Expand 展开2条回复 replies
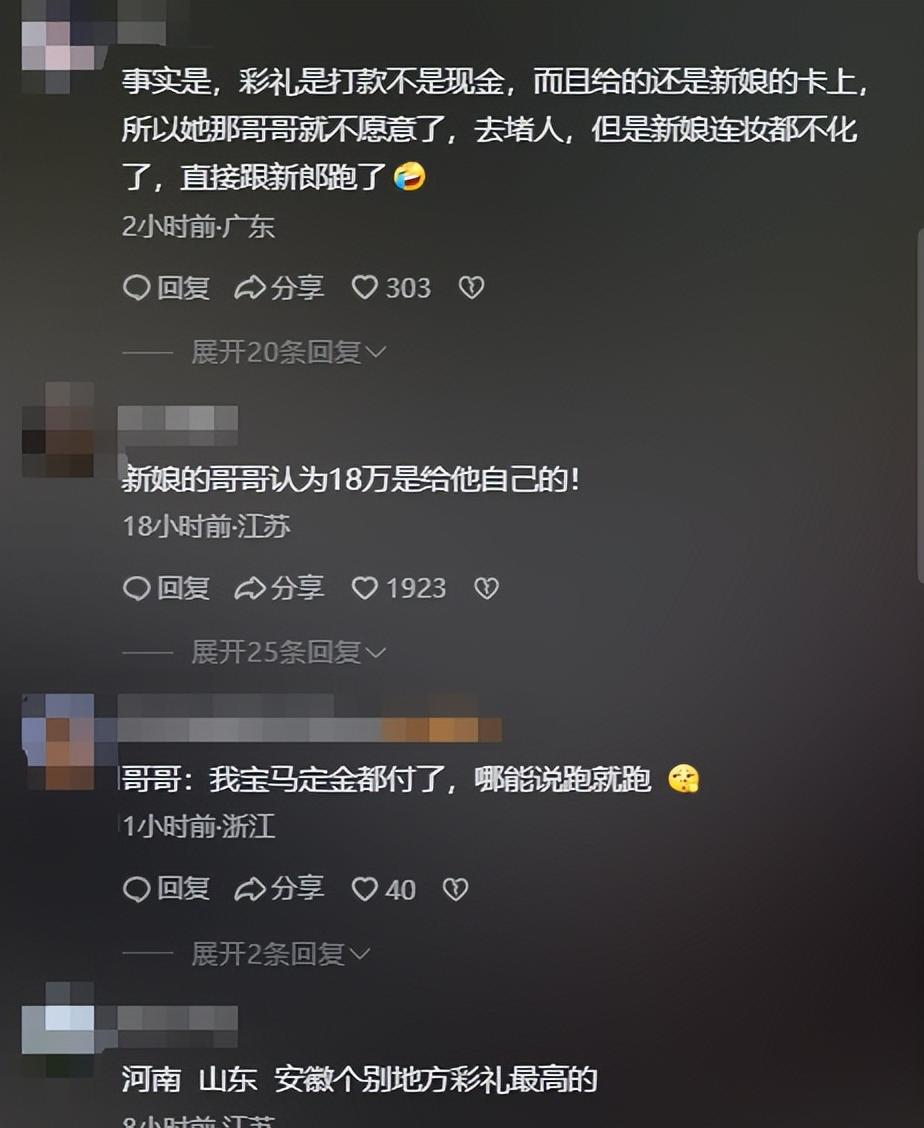This screenshot has height=1128, width=924. pos(281,954)
